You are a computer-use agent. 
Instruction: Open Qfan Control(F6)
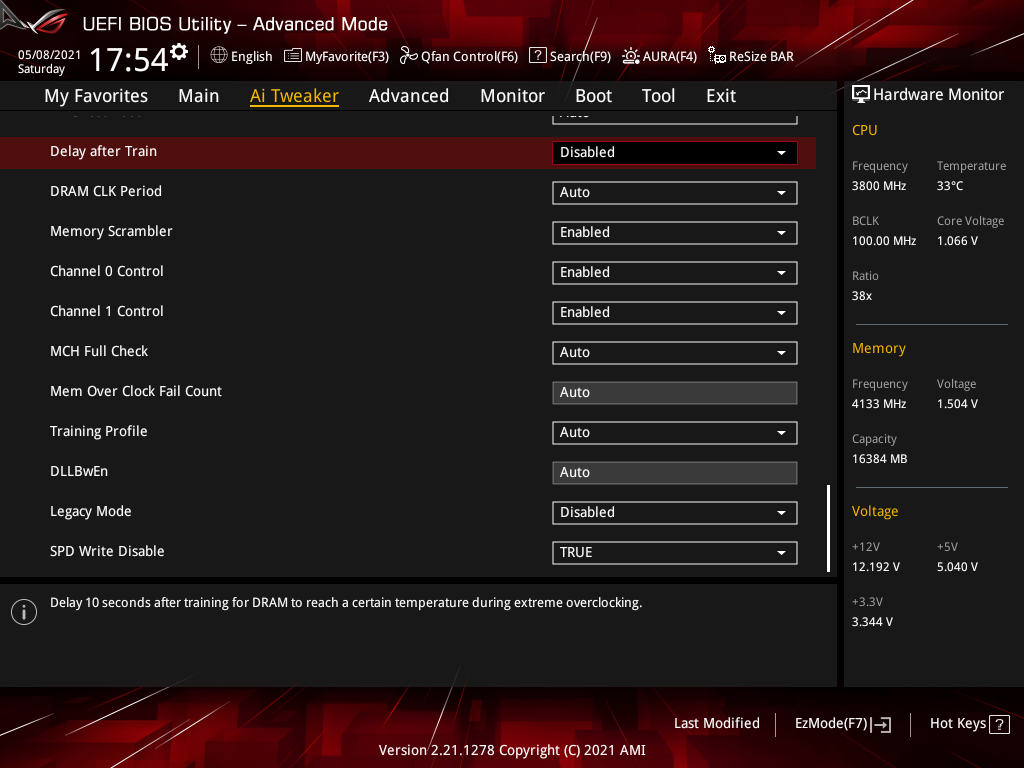(459, 56)
